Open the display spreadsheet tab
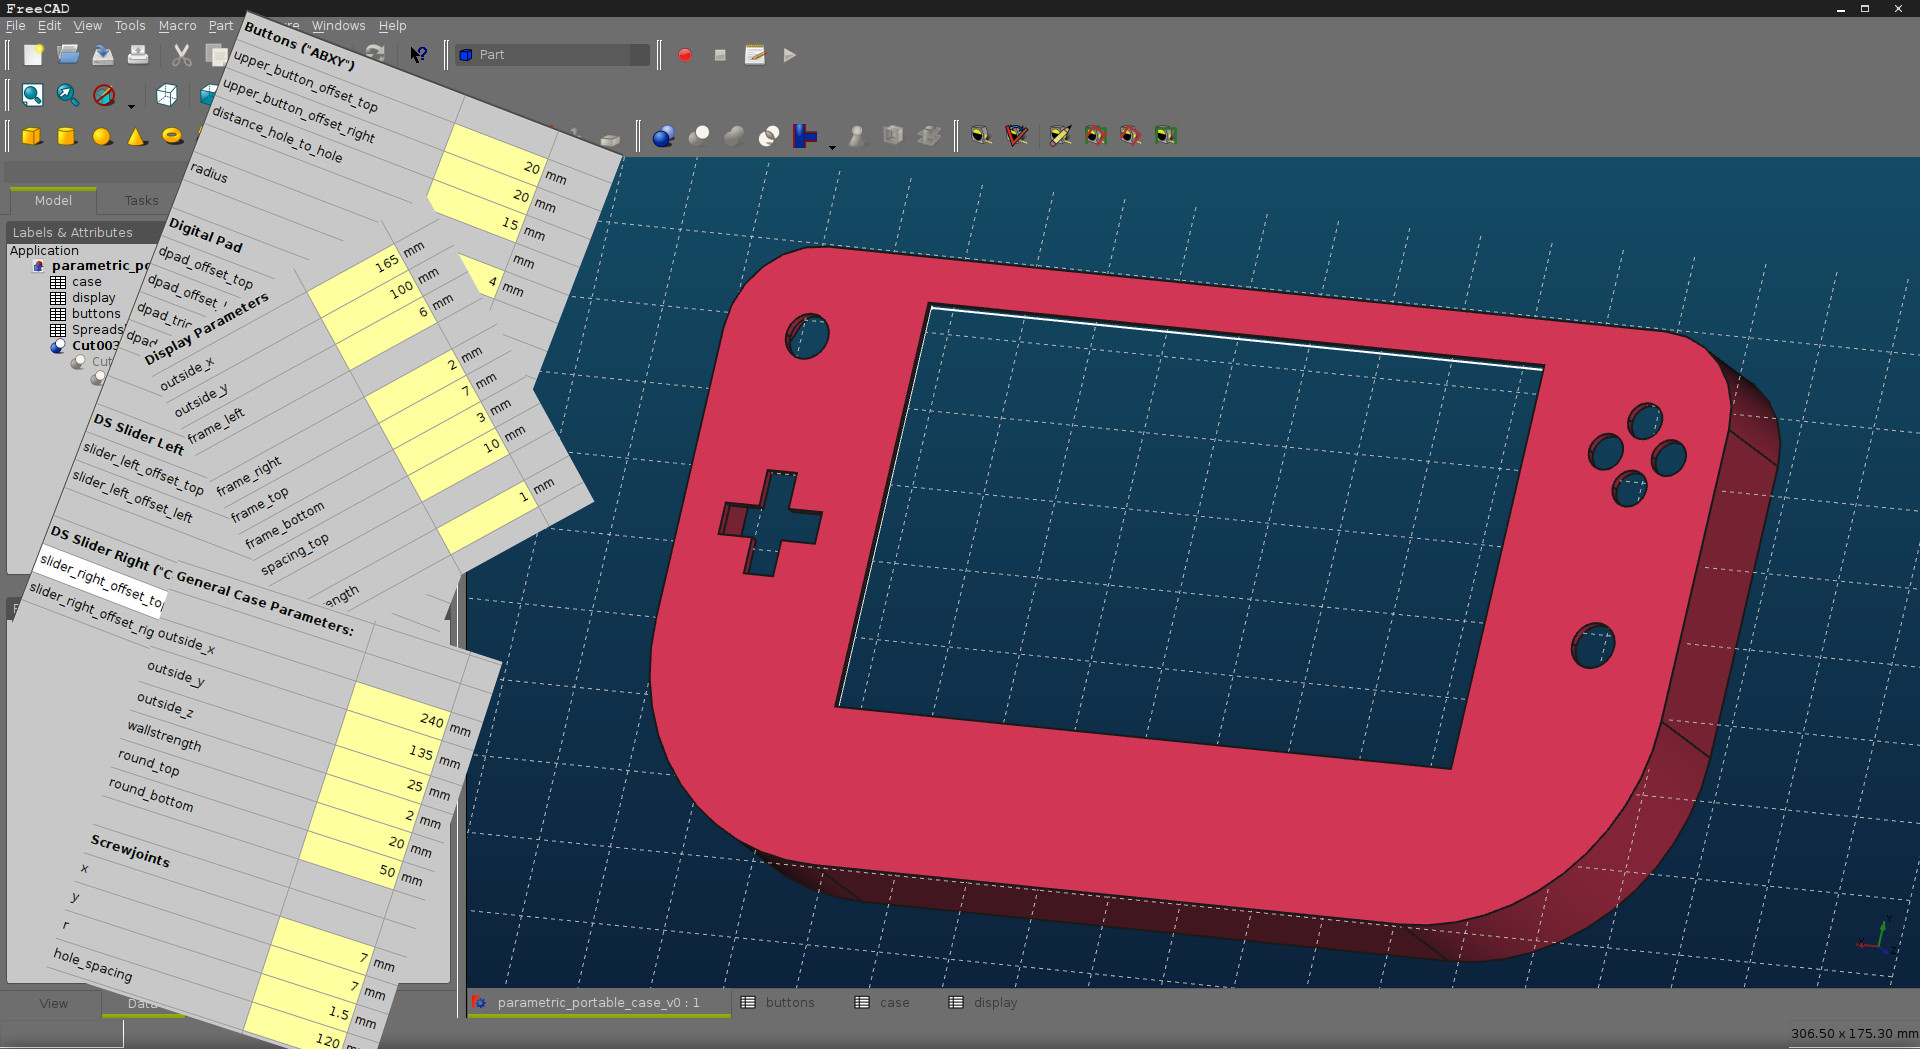The image size is (1920, 1049). 983,1003
